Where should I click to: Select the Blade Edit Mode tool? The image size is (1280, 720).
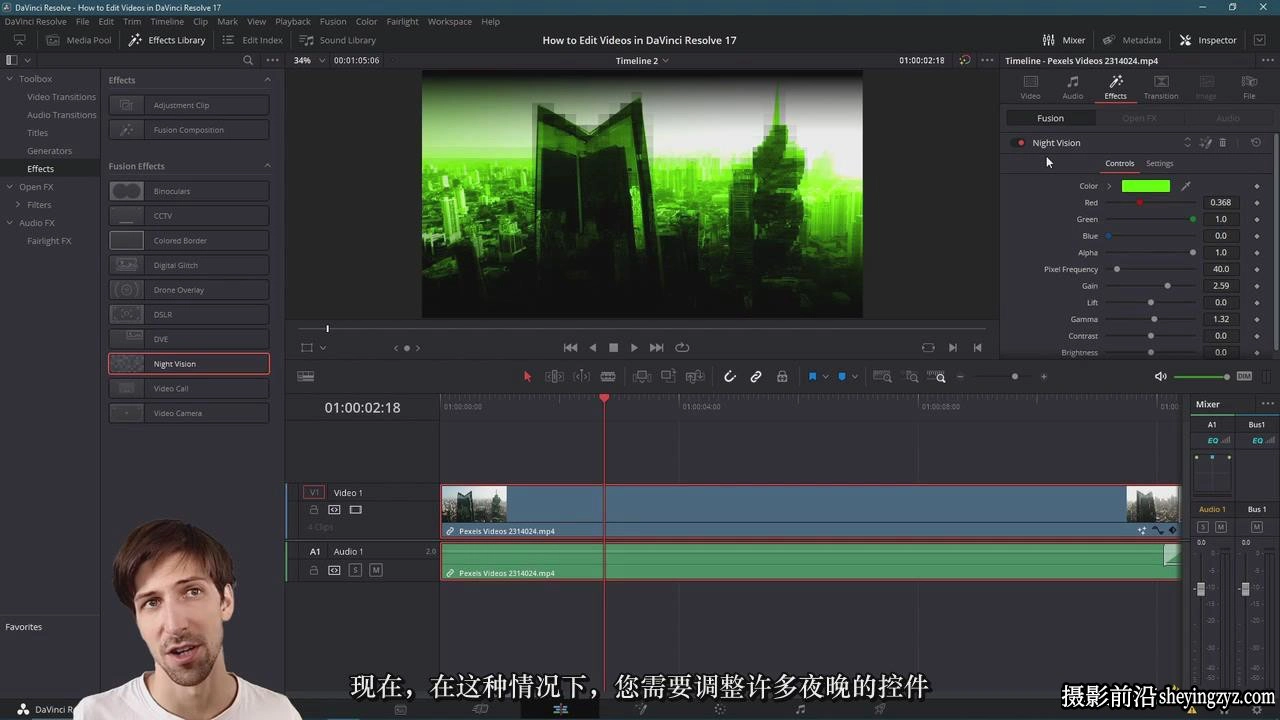coord(608,377)
